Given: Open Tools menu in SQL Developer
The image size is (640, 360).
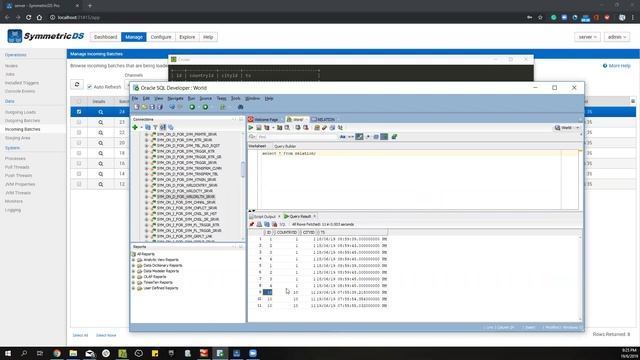Looking at the screenshot, I should [x=236, y=98].
